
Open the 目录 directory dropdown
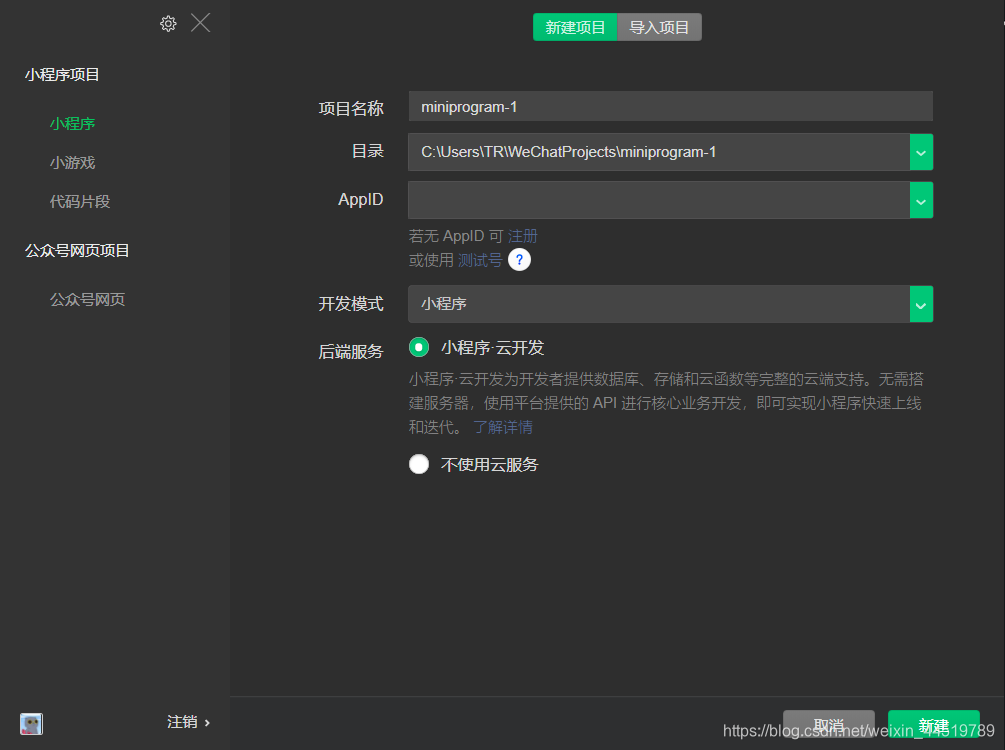(x=920, y=152)
